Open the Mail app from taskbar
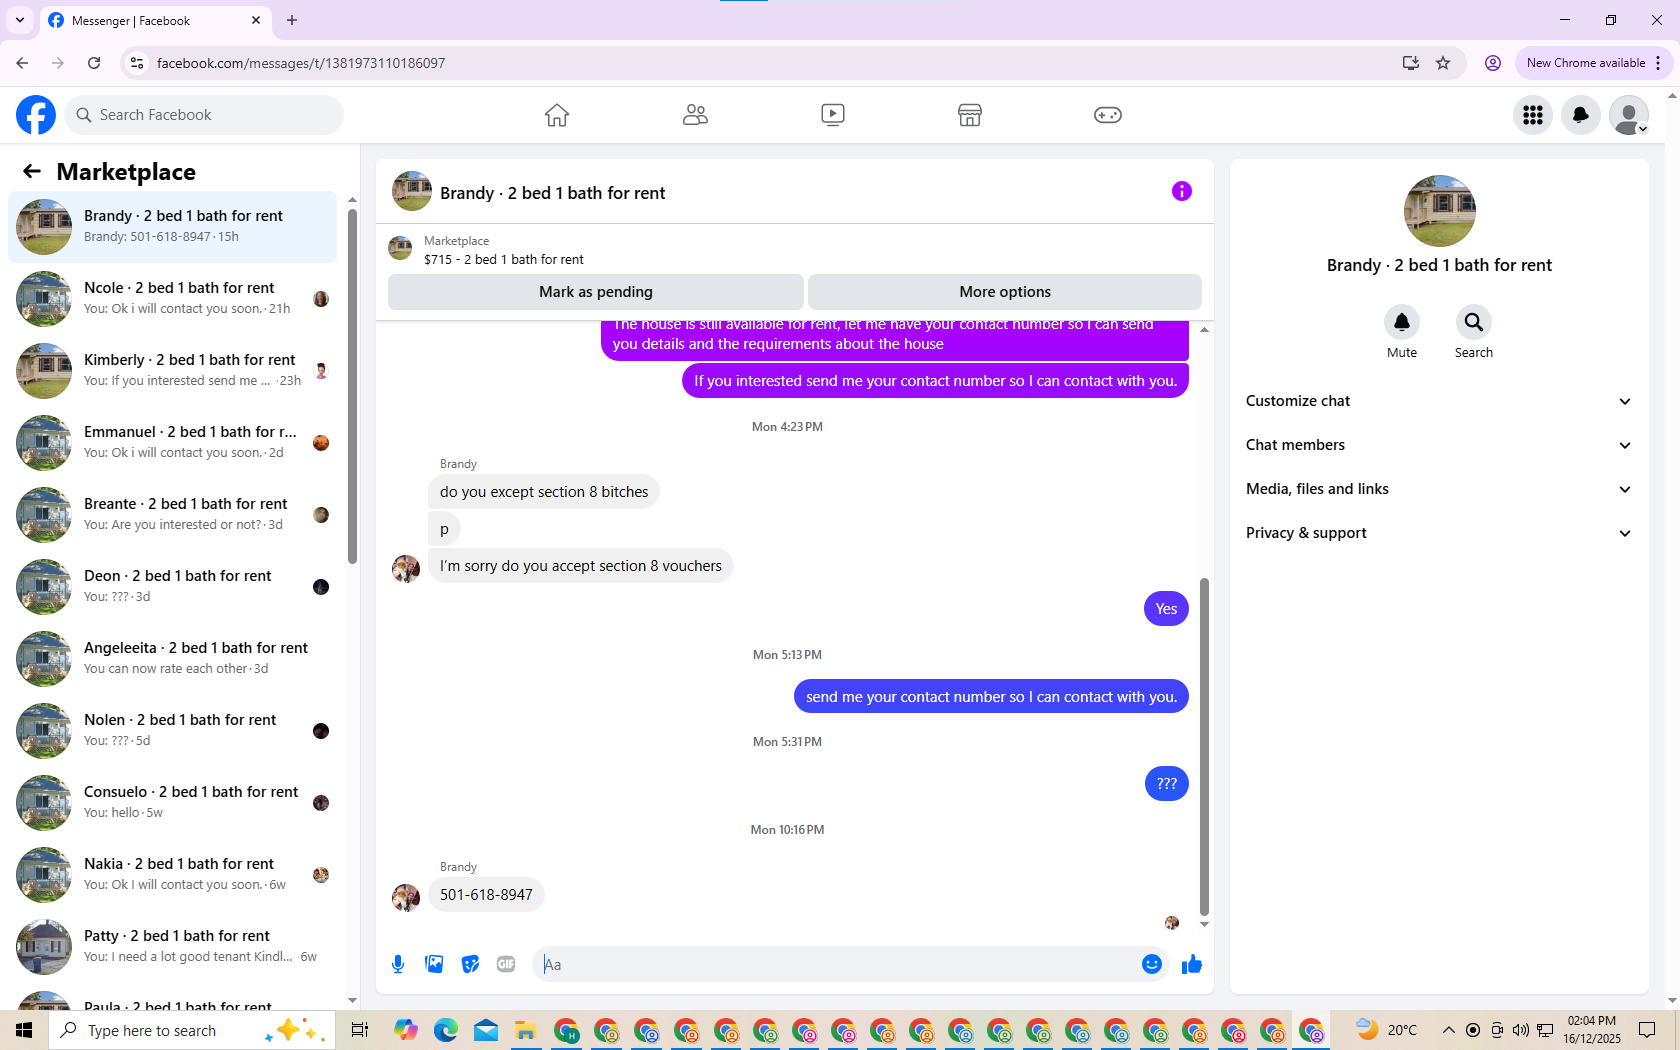This screenshot has height=1050, width=1680. pyautogui.click(x=486, y=1030)
